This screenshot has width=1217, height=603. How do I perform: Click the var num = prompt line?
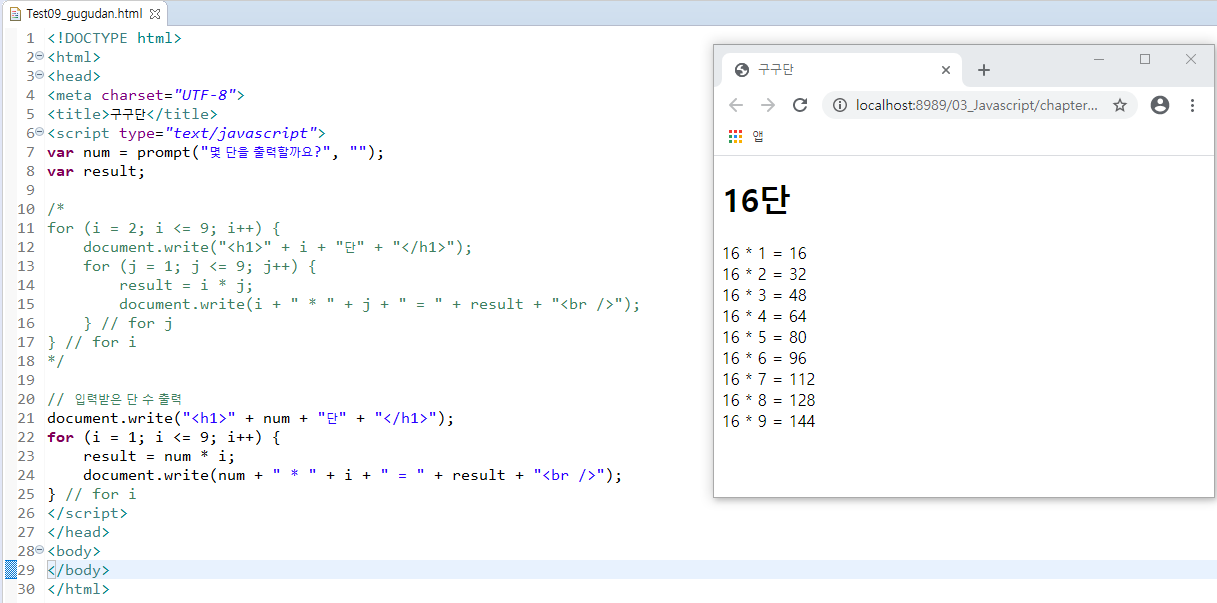[215, 152]
